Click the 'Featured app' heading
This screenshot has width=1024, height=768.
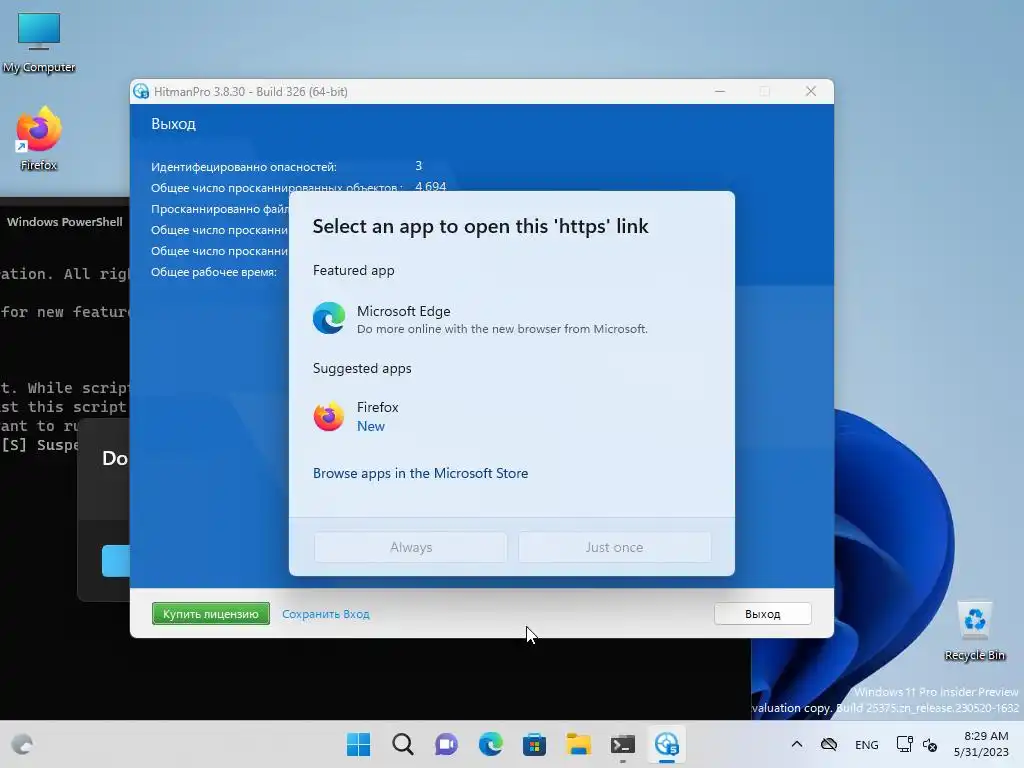point(353,270)
